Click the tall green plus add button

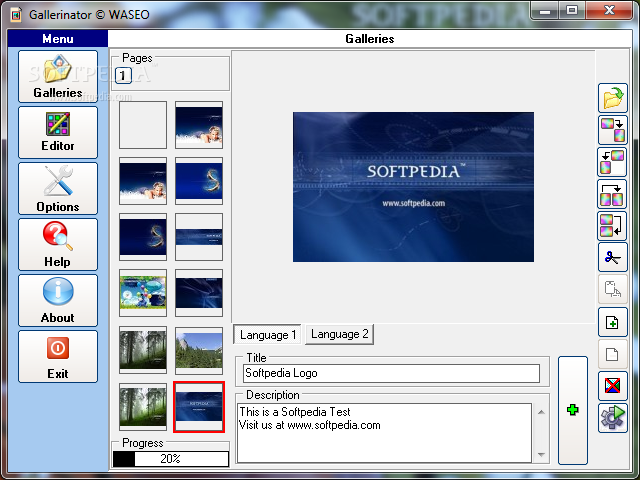coord(573,410)
